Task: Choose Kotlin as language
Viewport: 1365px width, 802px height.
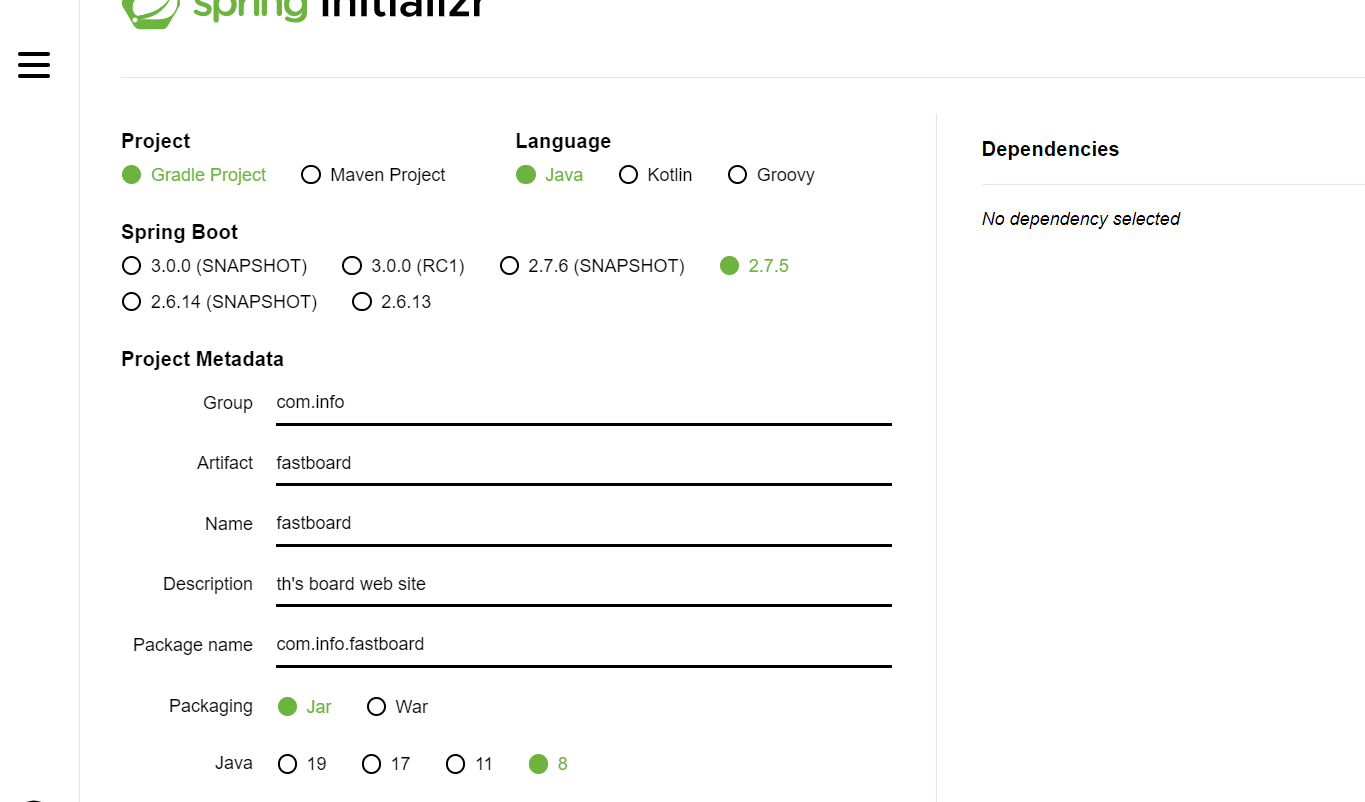Action: [655, 175]
